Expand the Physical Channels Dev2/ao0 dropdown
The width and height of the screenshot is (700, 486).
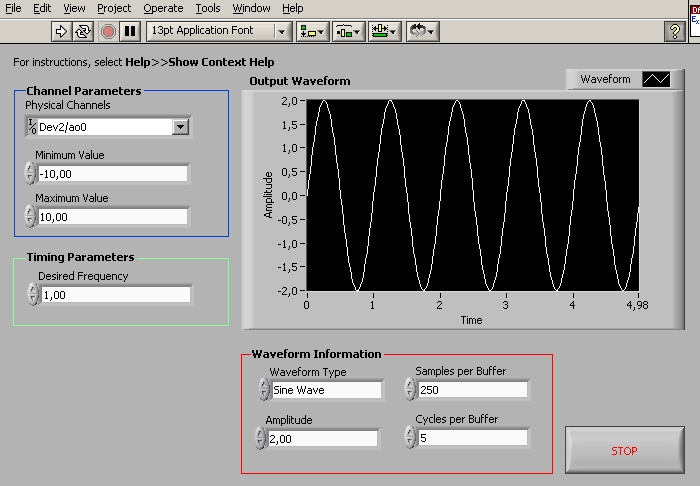pos(180,126)
